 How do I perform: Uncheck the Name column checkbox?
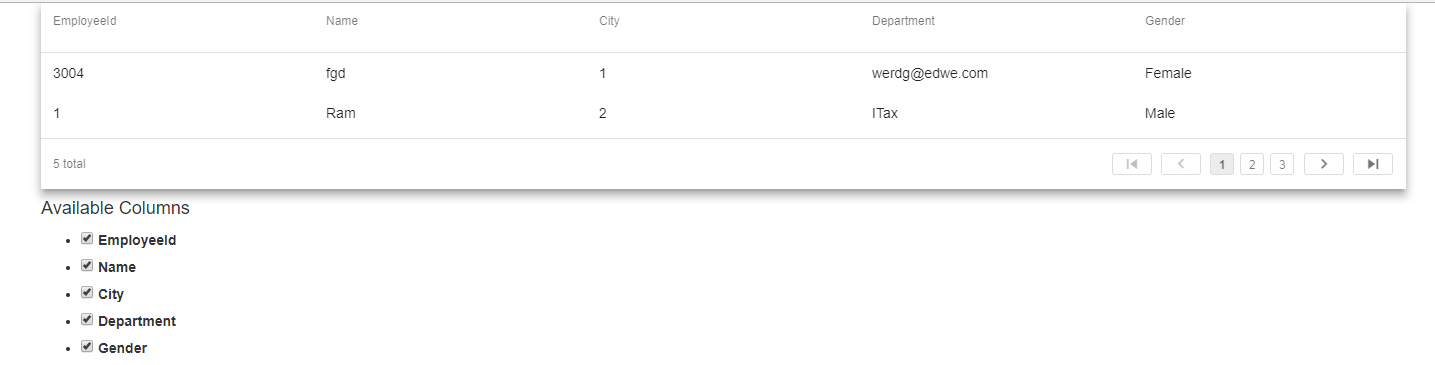click(x=87, y=266)
